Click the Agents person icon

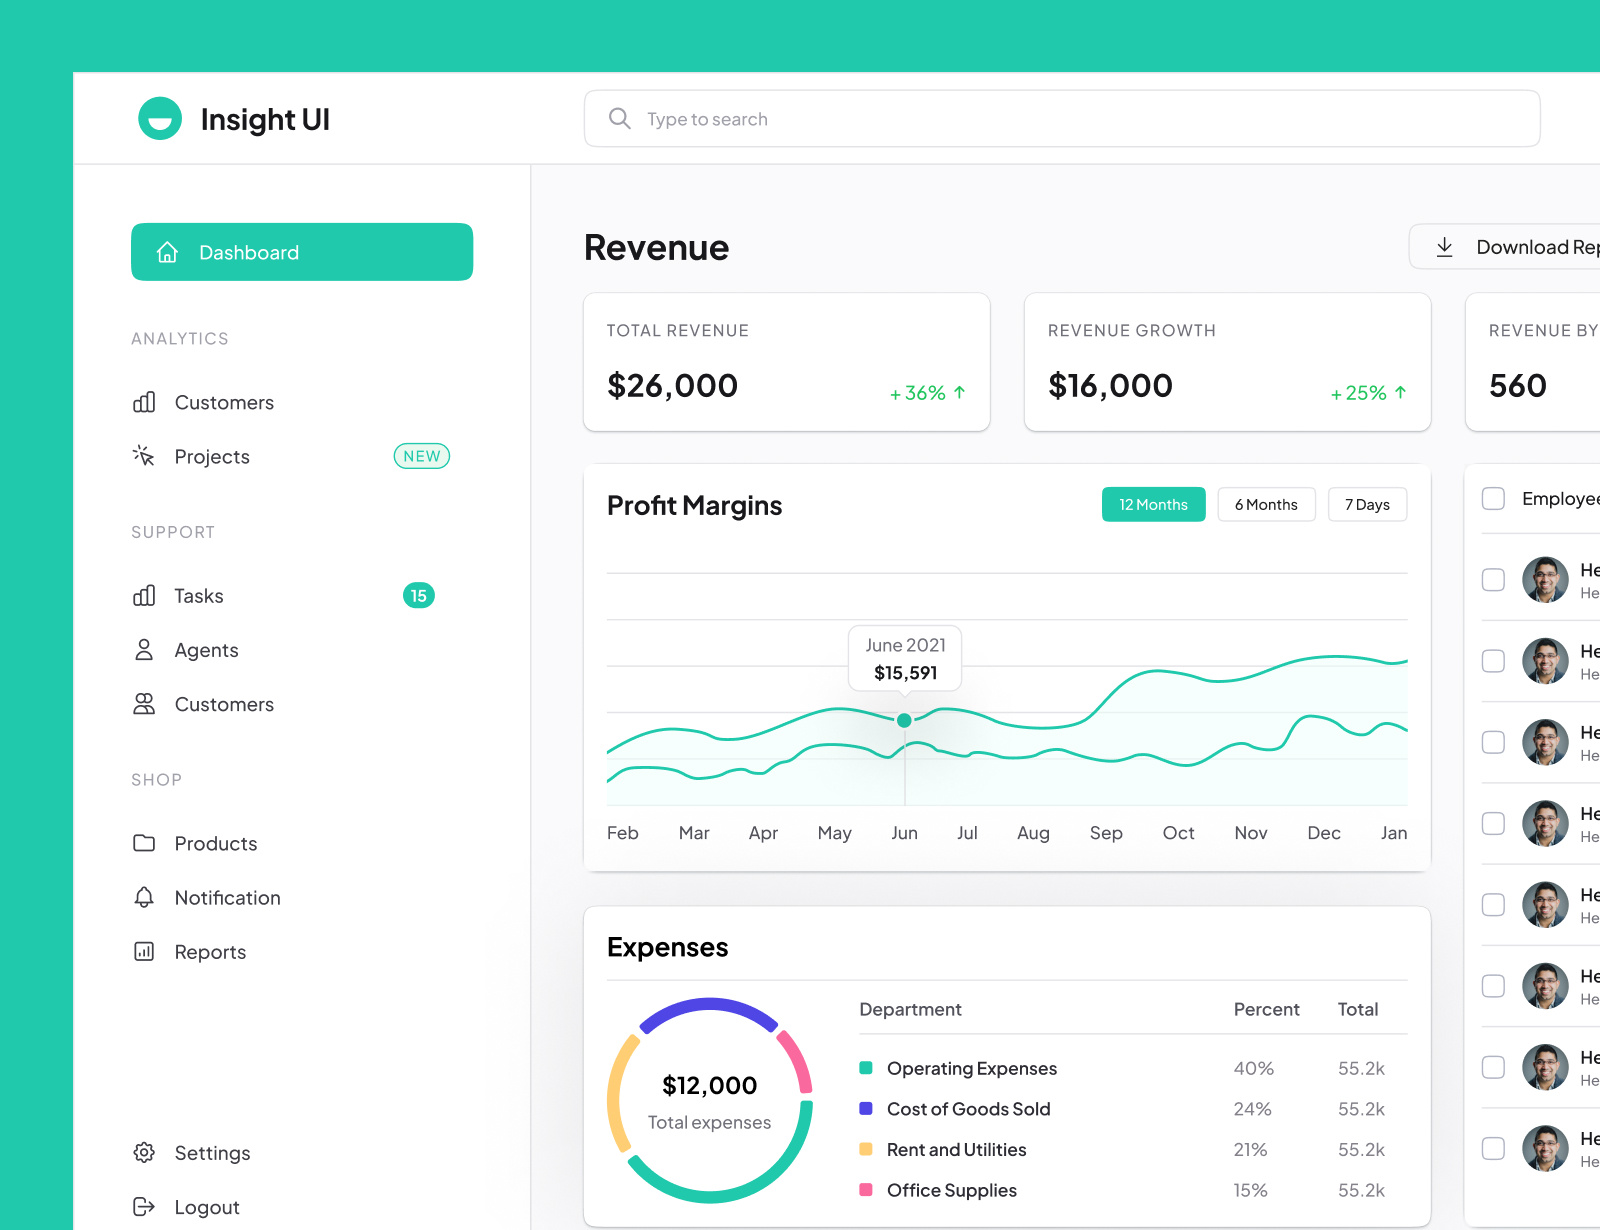144,649
